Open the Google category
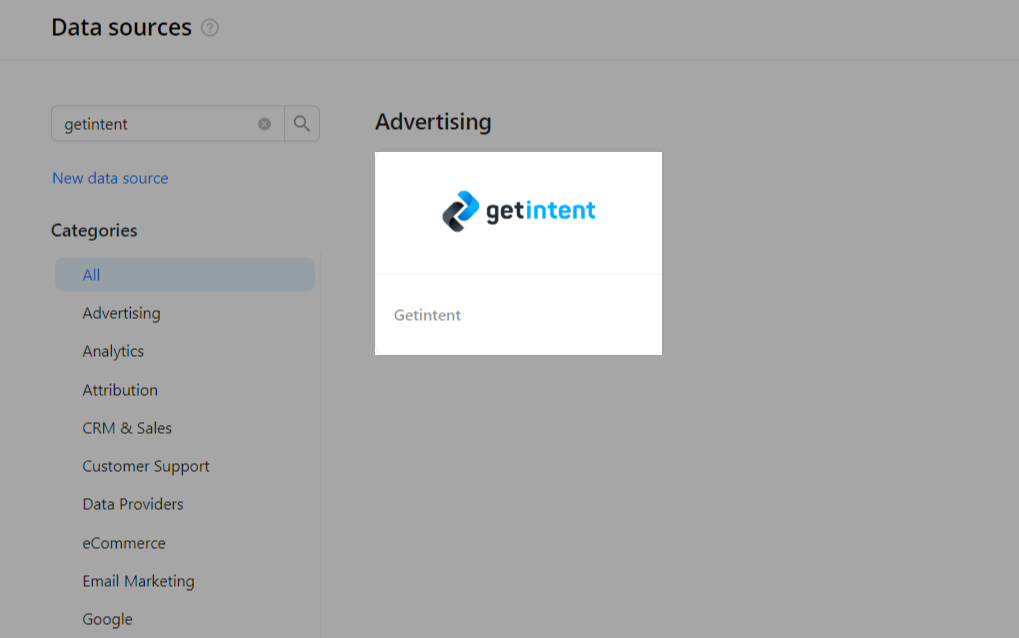 [x=107, y=619]
